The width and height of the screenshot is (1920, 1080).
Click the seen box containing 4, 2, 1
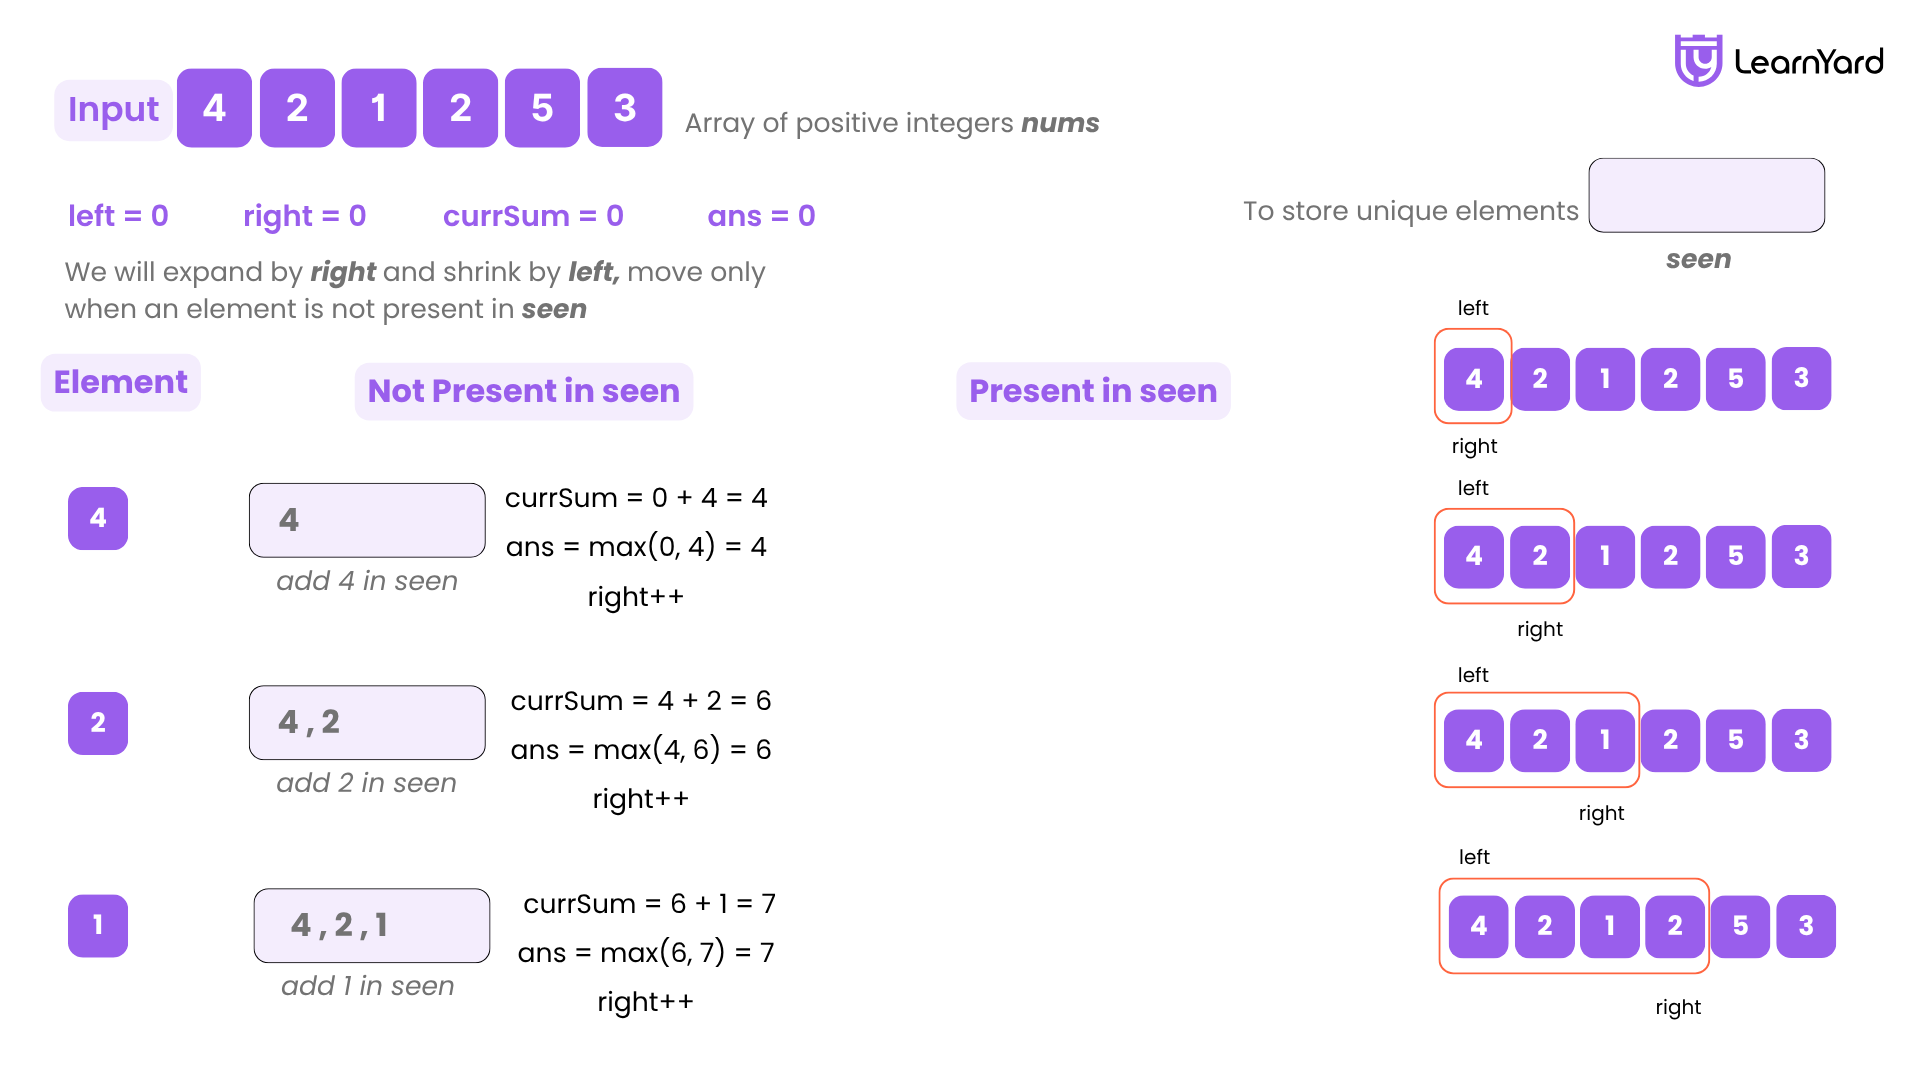(372, 925)
